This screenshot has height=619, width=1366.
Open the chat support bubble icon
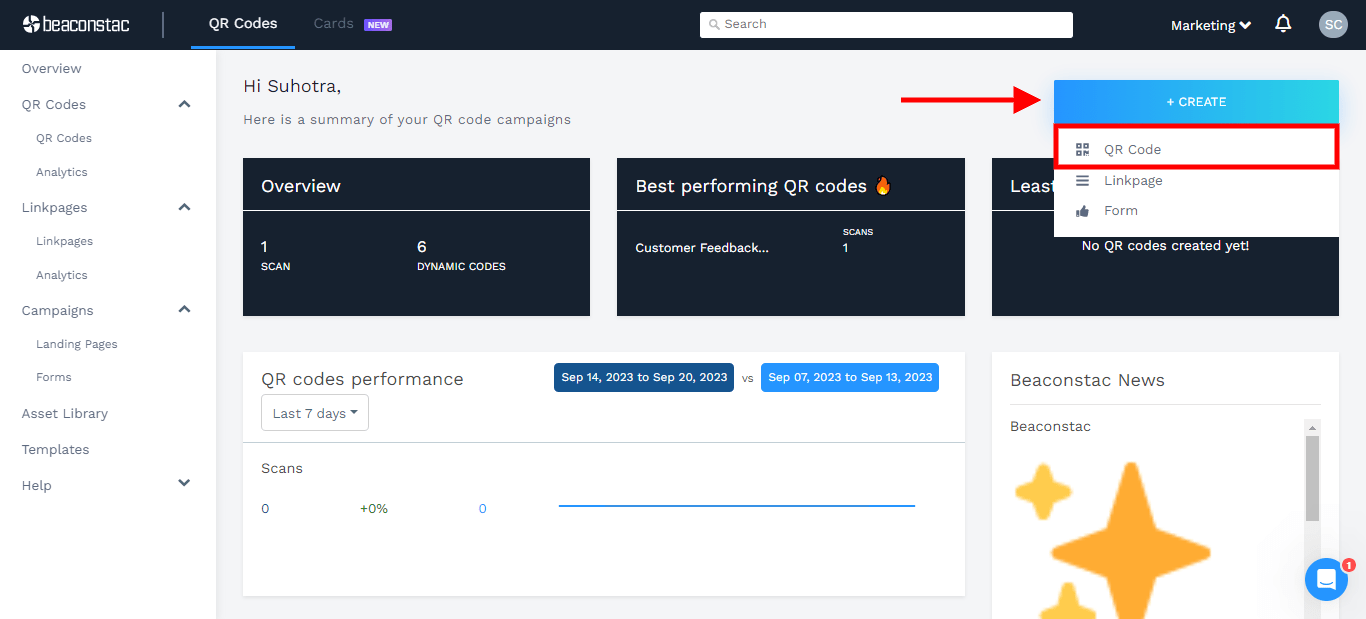(x=1326, y=579)
